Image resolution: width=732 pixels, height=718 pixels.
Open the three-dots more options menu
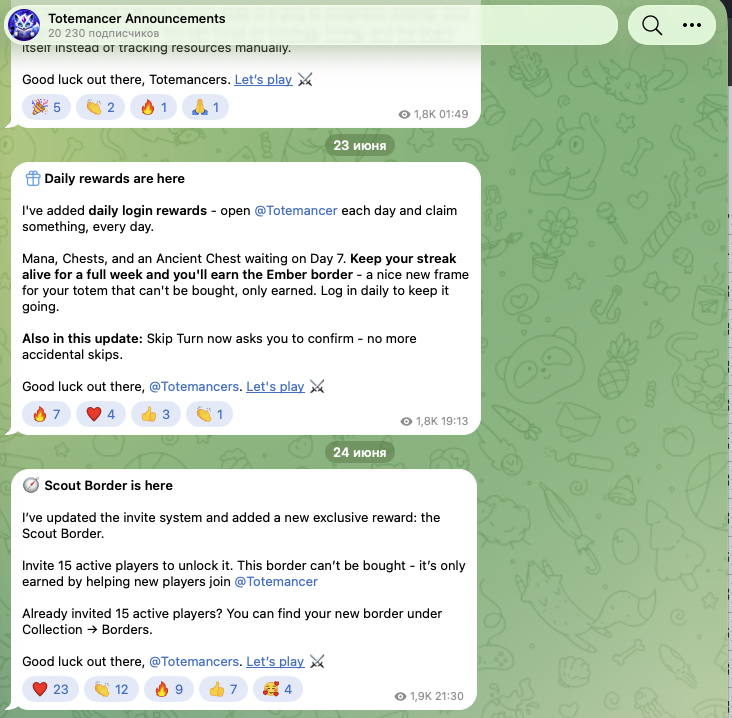point(691,25)
